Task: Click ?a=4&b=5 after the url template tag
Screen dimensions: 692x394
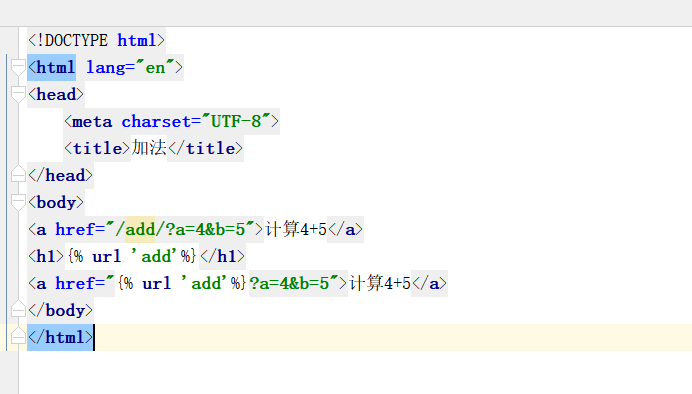Action: point(290,283)
